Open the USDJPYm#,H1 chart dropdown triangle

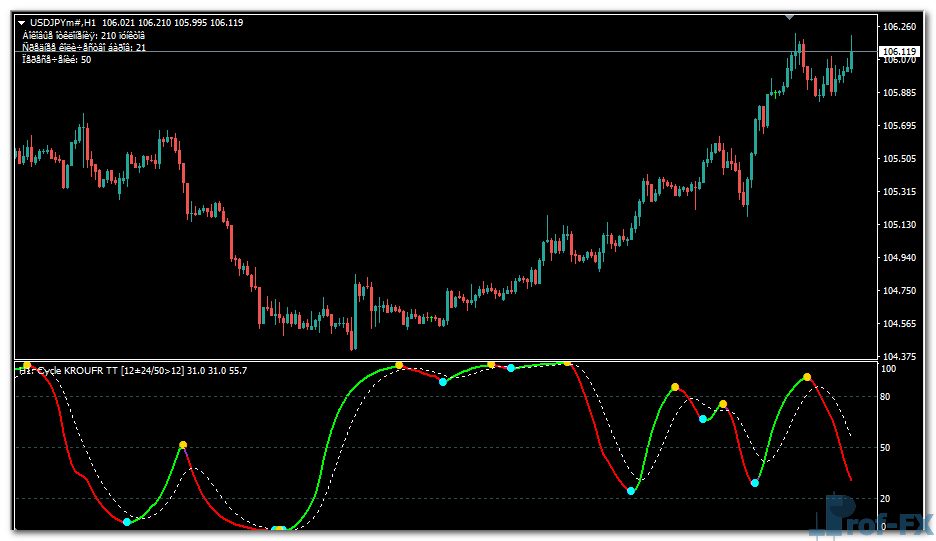click(21, 22)
